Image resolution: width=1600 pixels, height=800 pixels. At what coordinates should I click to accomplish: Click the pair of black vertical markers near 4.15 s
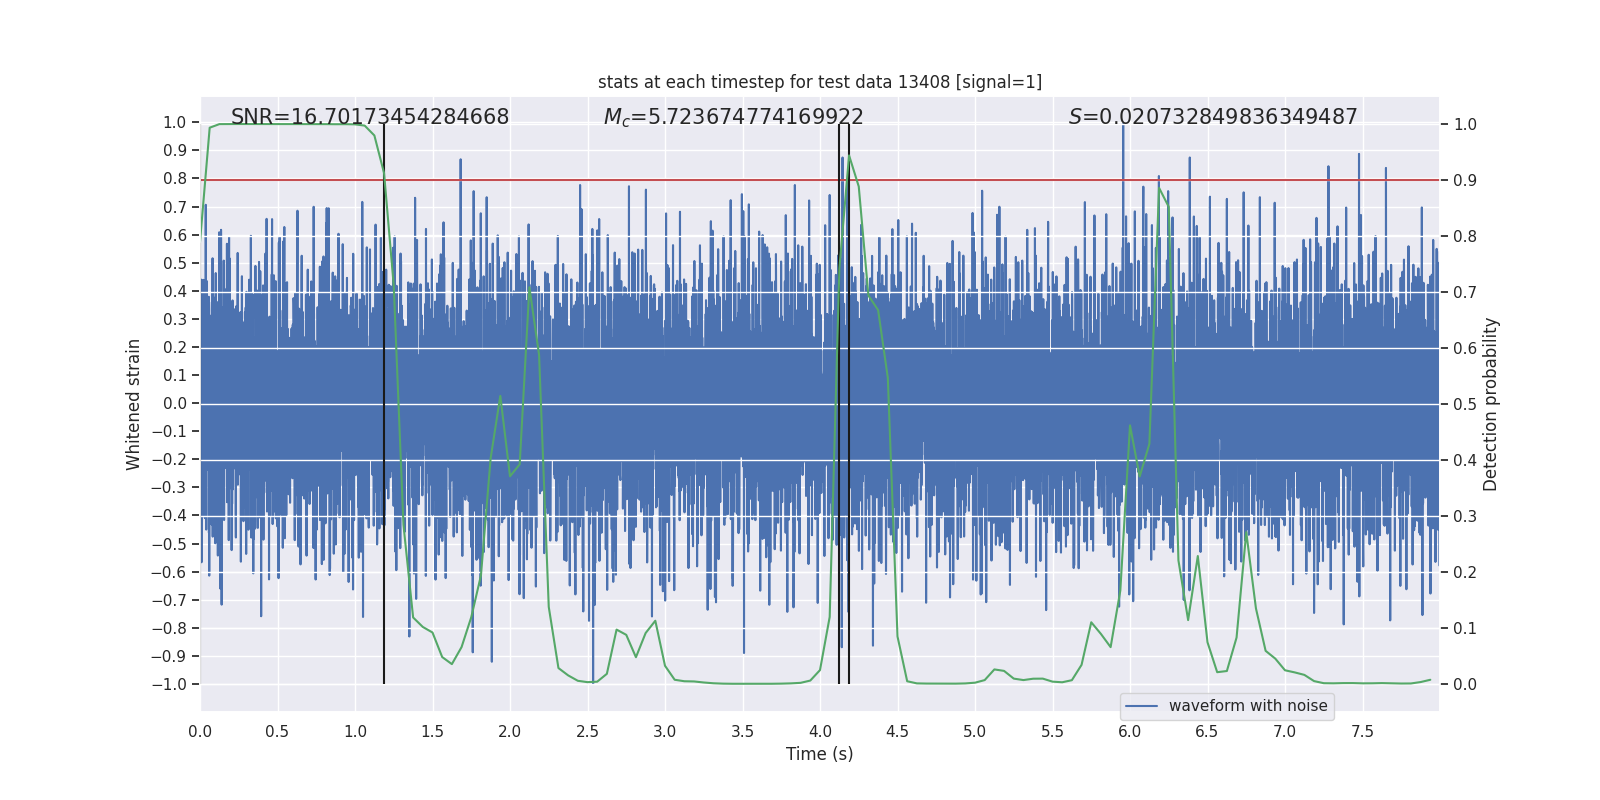[x=844, y=404]
